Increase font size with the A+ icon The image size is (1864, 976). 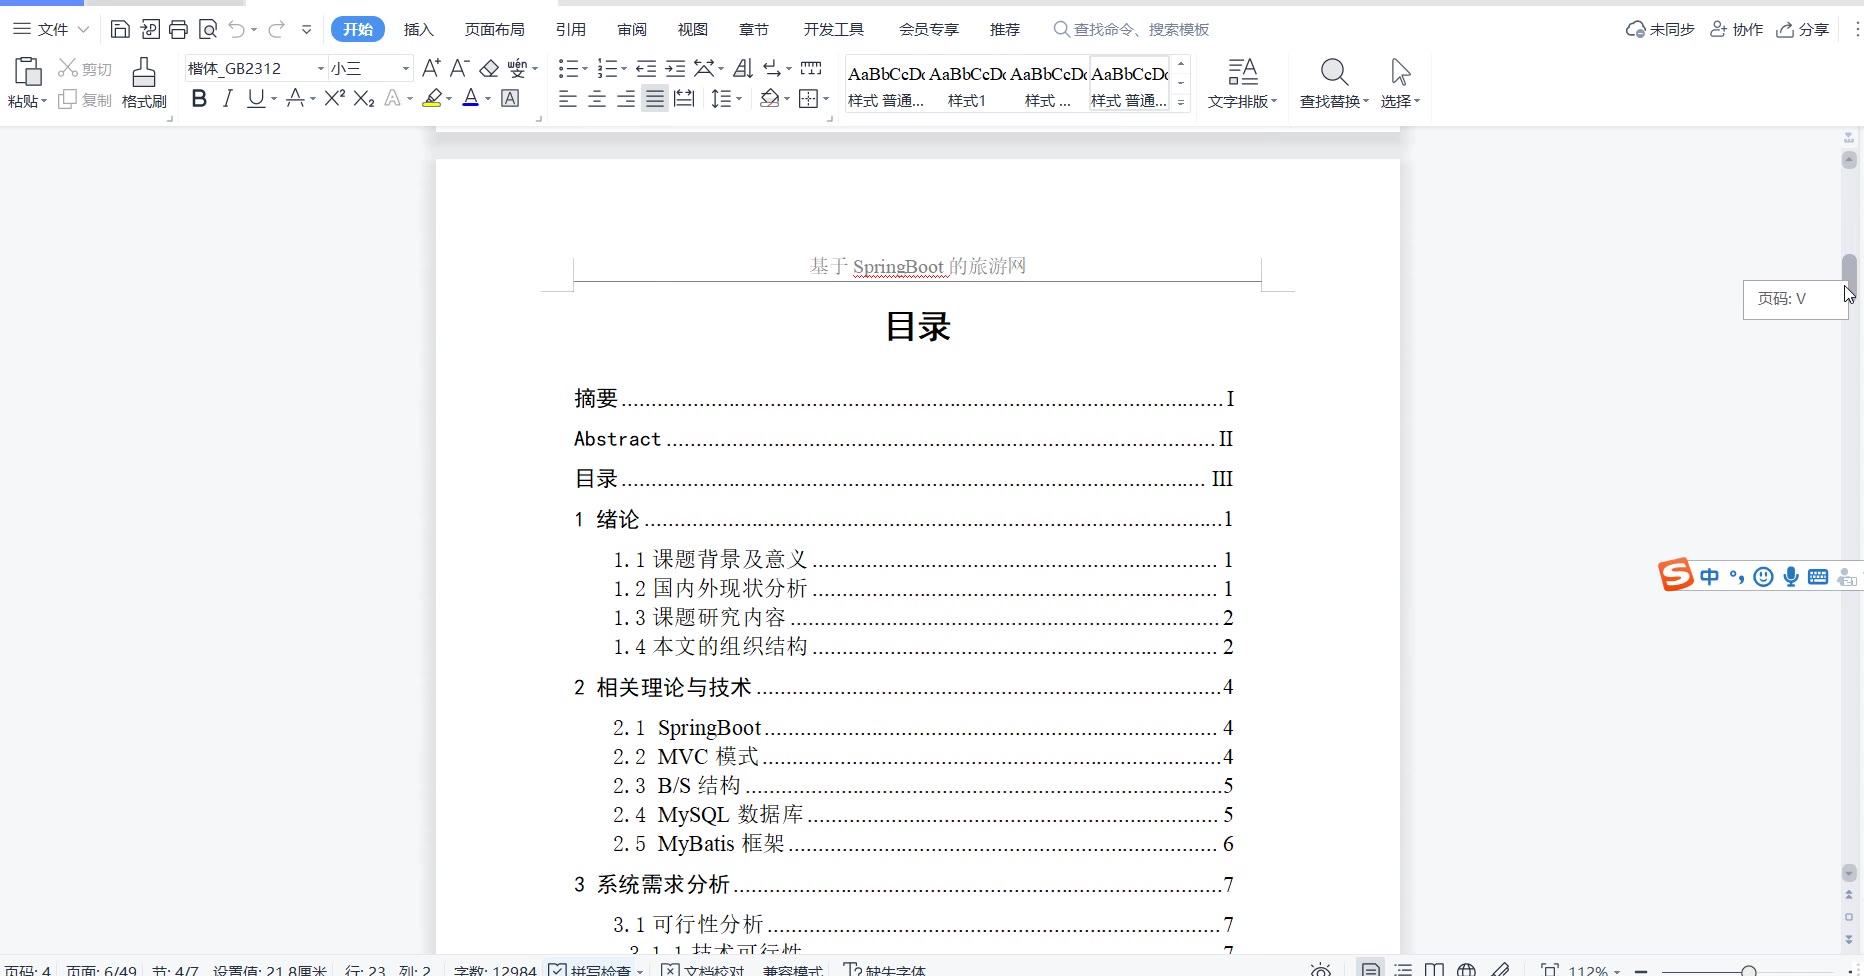pyautogui.click(x=431, y=68)
